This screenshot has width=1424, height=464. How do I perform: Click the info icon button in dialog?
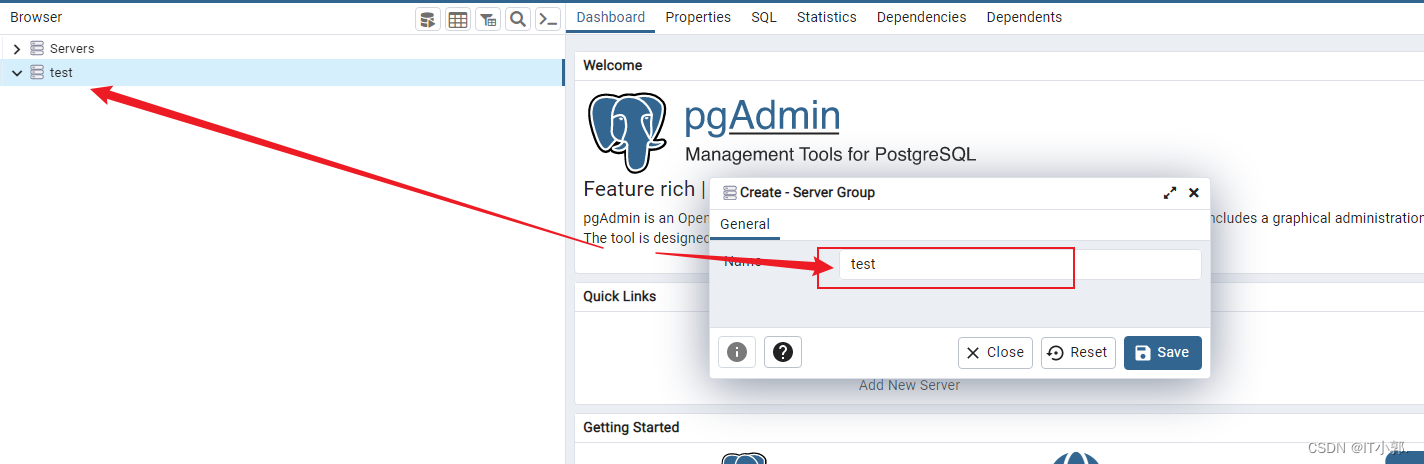pos(737,352)
